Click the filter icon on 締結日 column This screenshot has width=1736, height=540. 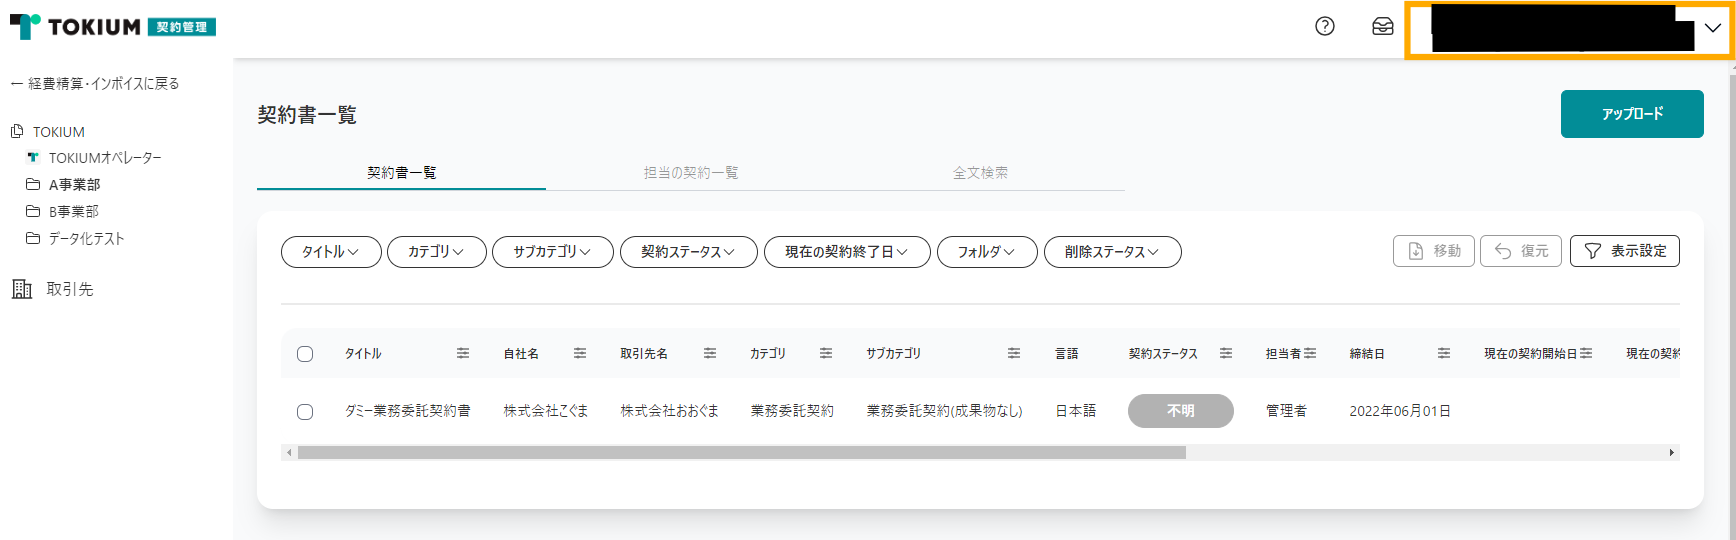[1444, 353]
